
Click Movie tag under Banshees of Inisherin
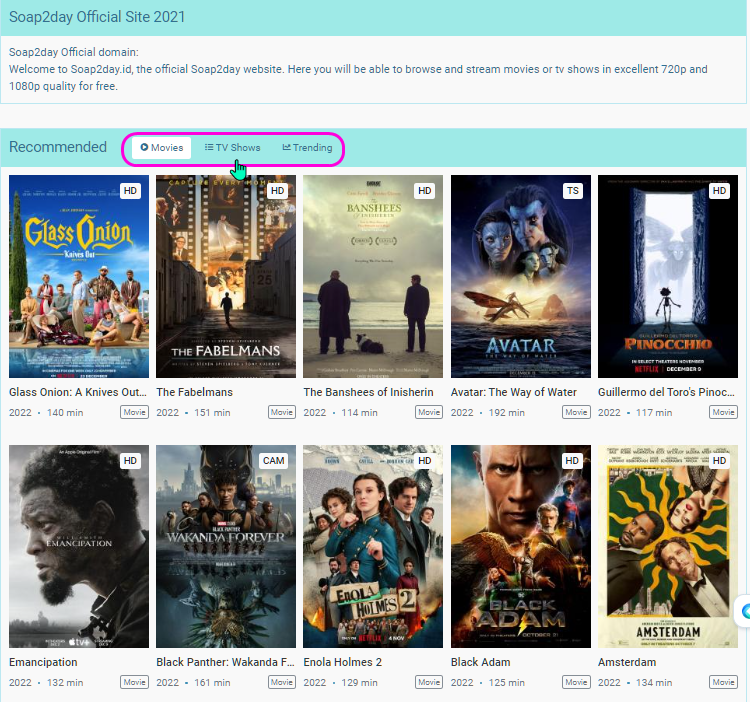(x=429, y=412)
